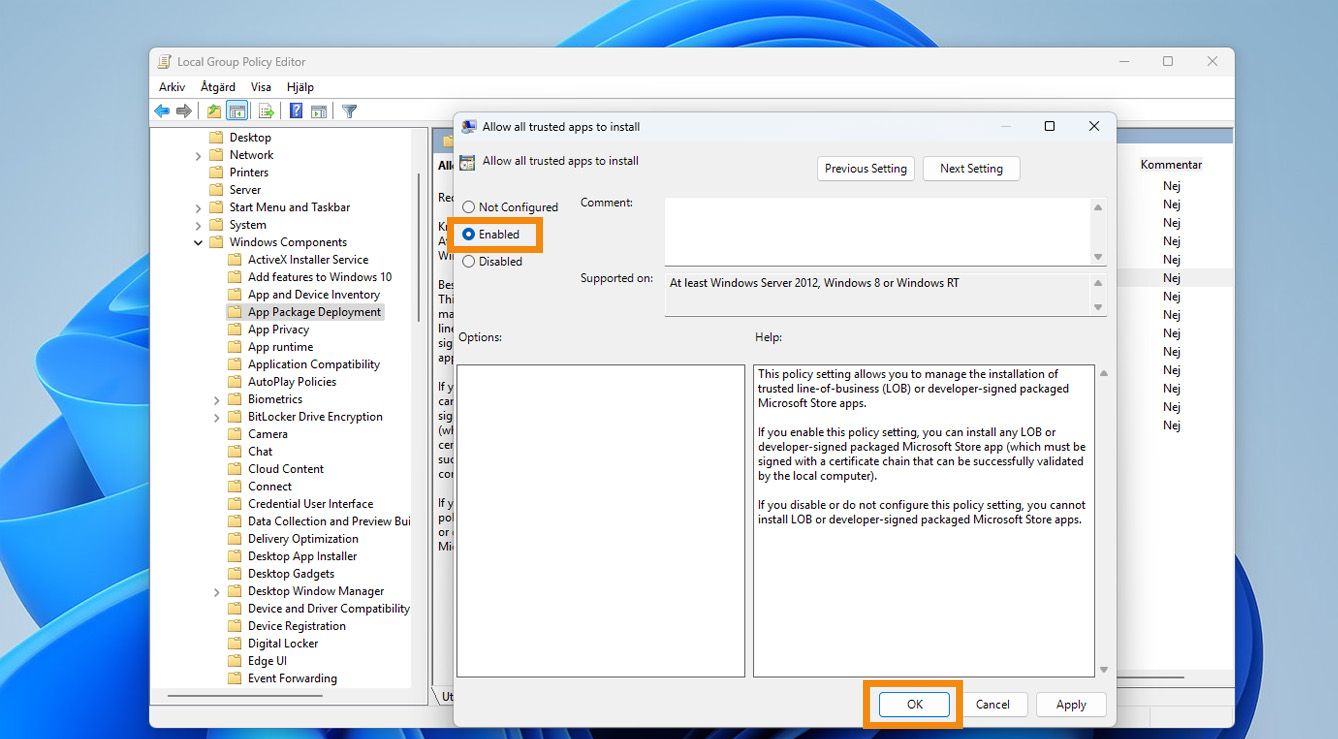Select App runtime tree item
Screen dimensions: 1338x739
coord(280,347)
